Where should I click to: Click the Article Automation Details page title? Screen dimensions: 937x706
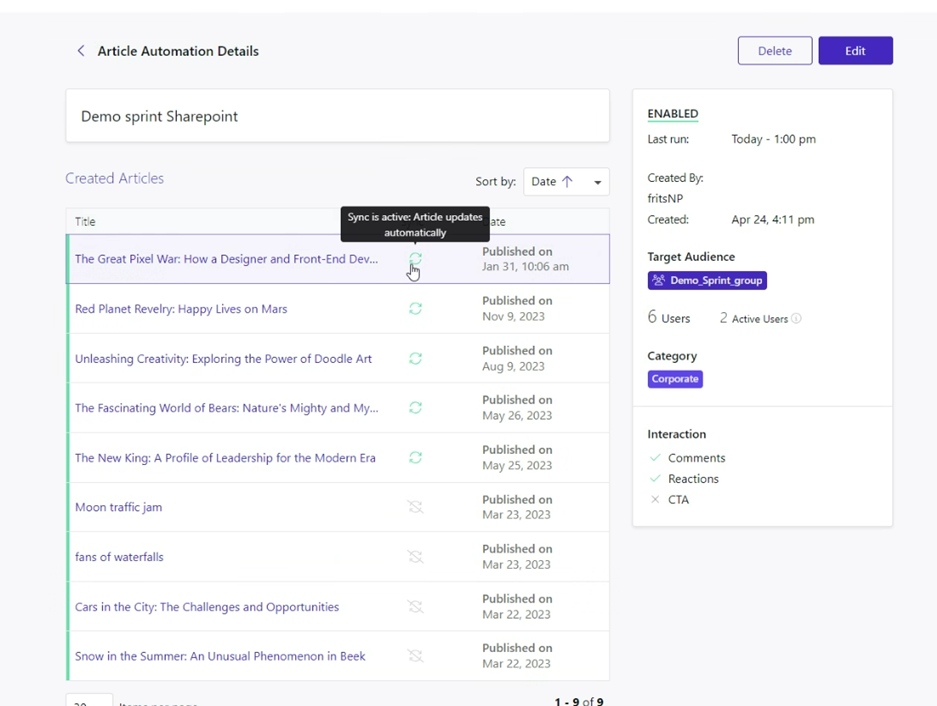point(178,51)
